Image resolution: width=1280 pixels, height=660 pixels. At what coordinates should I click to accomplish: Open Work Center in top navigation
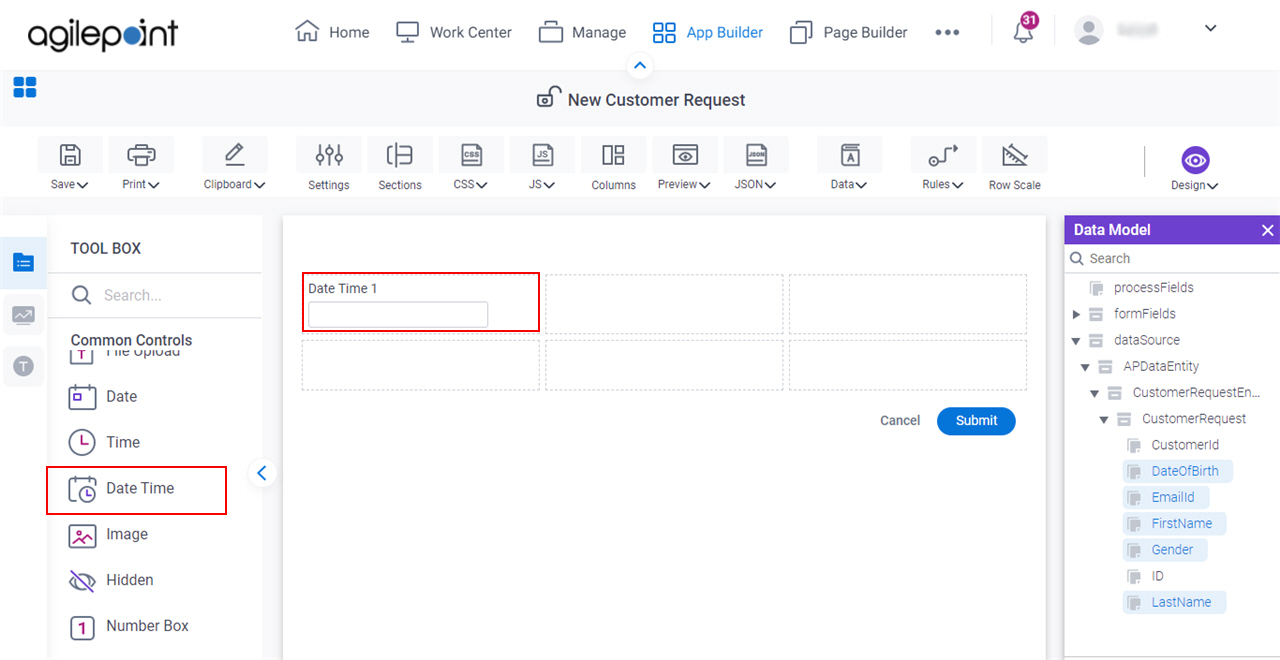point(454,32)
